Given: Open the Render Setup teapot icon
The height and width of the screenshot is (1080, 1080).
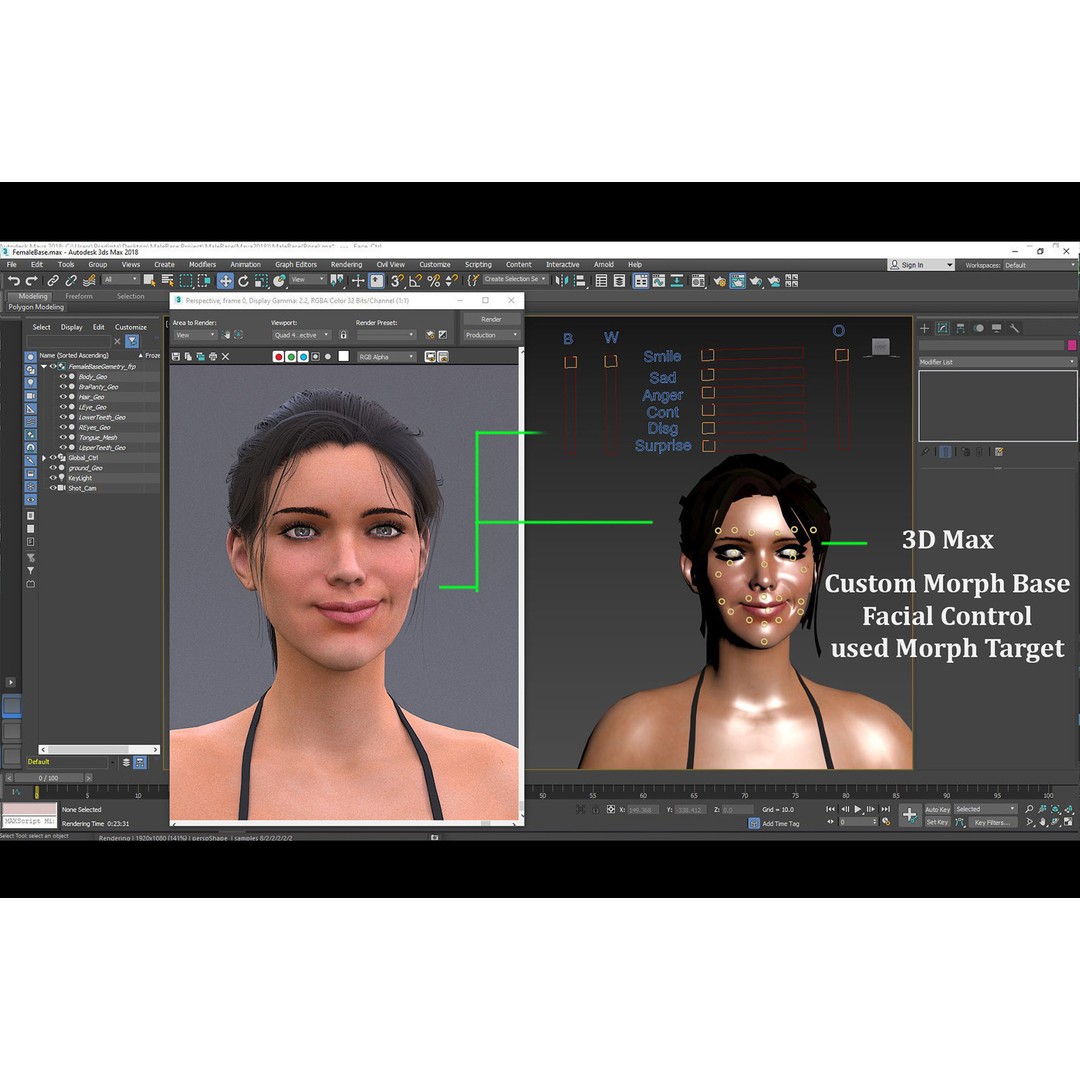Looking at the screenshot, I should pos(720,280).
